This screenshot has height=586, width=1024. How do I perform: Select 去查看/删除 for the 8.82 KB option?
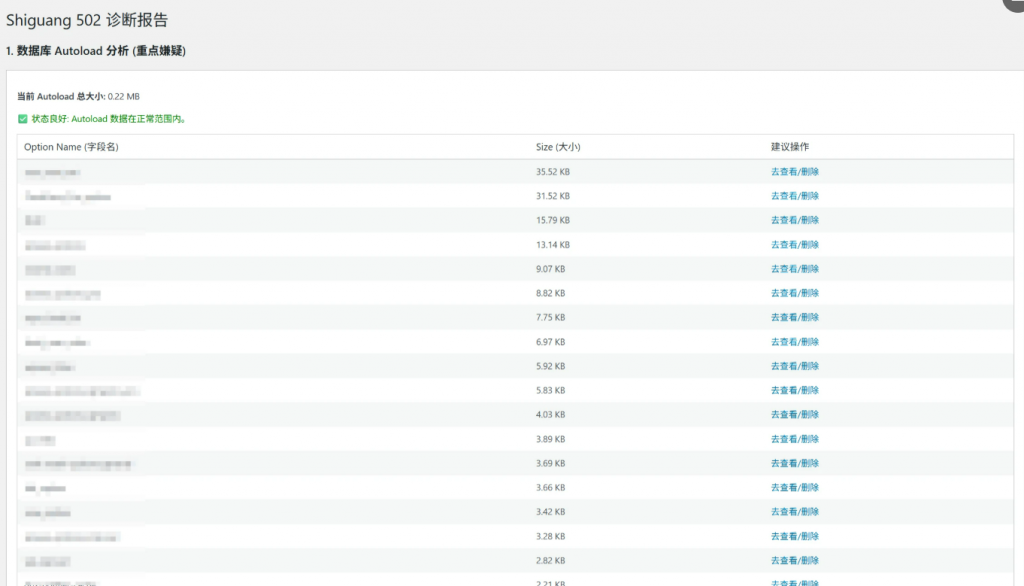pos(794,293)
